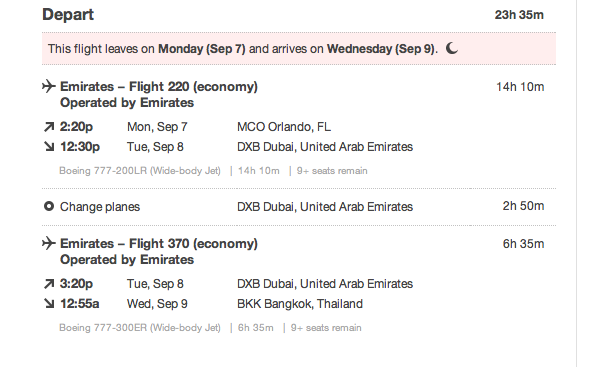The width and height of the screenshot is (596, 367).
Task: Click the airplane icon beside Flight 370
Action: [49, 243]
